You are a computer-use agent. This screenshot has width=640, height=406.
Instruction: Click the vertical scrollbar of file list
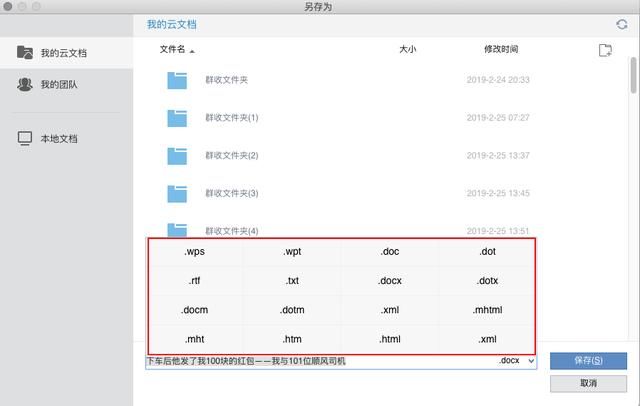click(633, 75)
